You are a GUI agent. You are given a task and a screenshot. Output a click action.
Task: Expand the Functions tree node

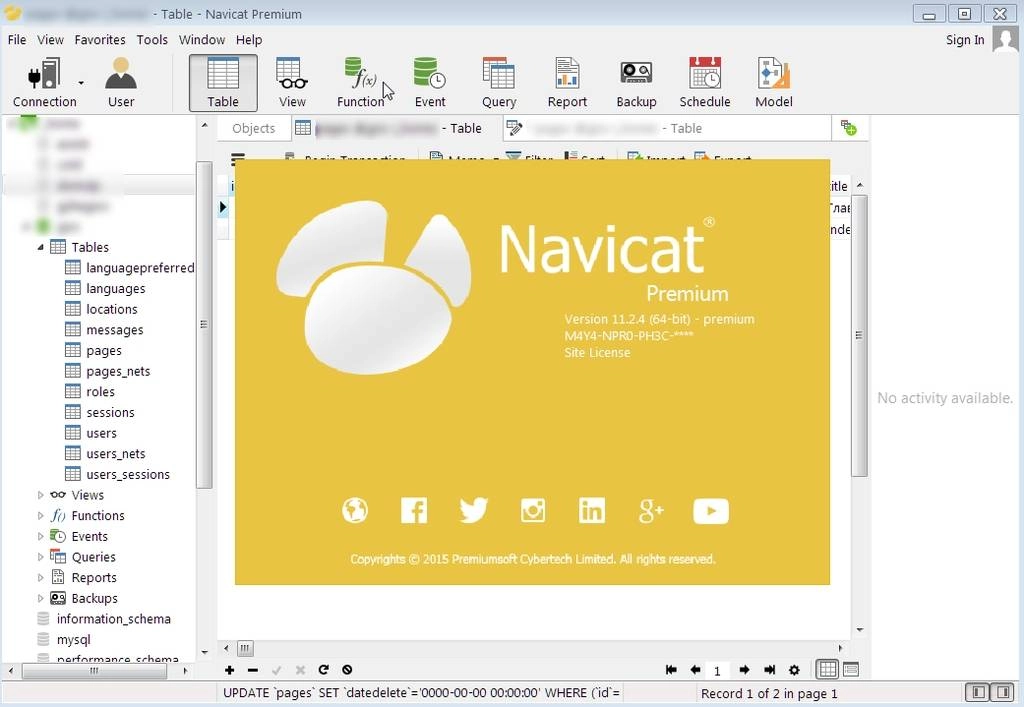40,516
